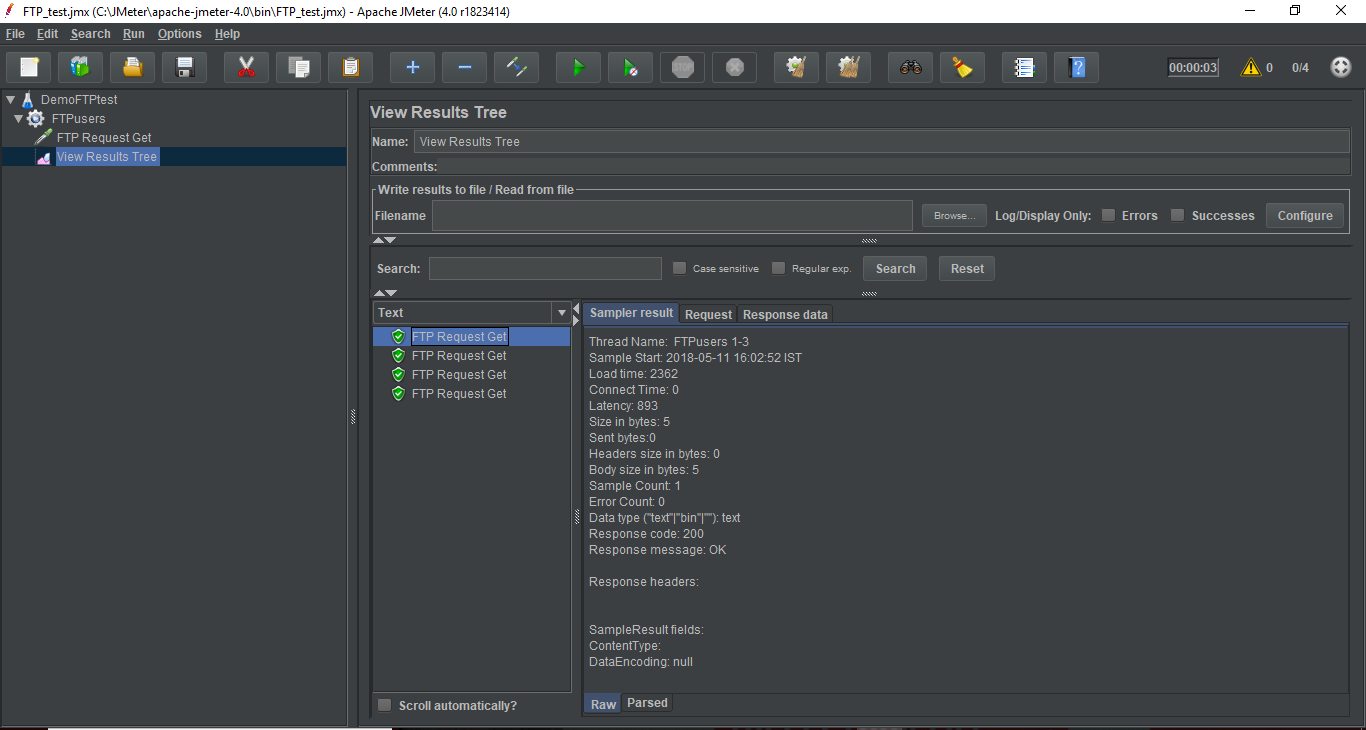
Task: Click the Cut scissors toolbar icon
Action: (246, 68)
